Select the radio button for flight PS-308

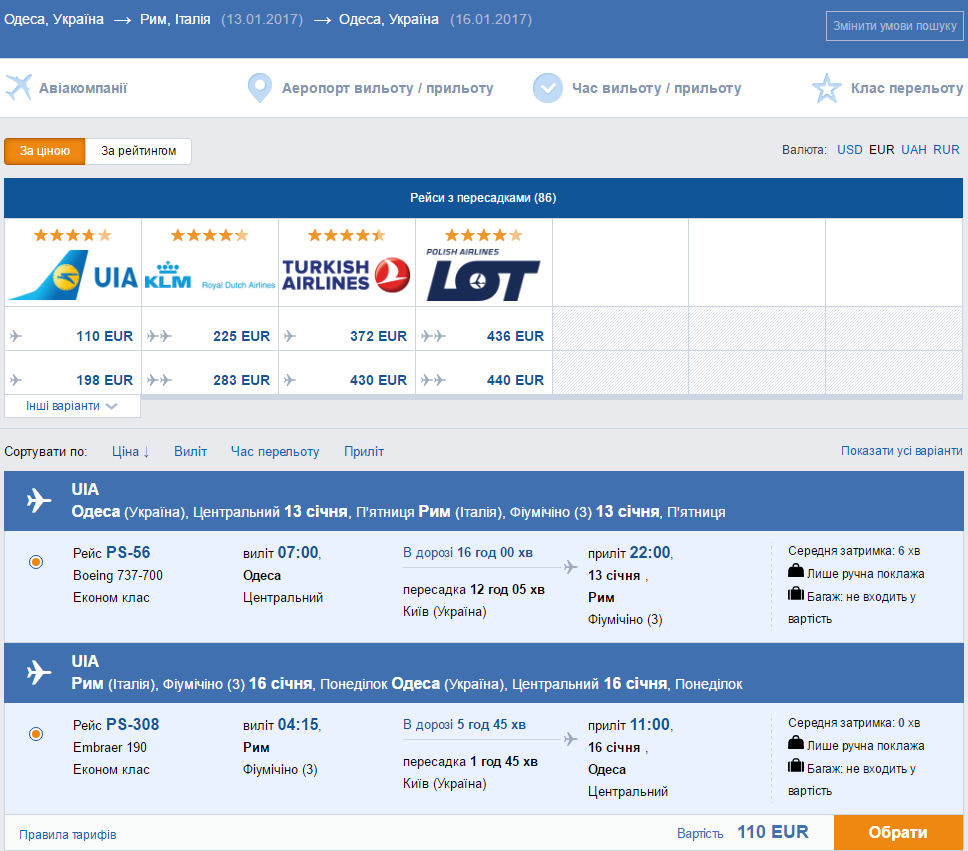click(x=36, y=734)
